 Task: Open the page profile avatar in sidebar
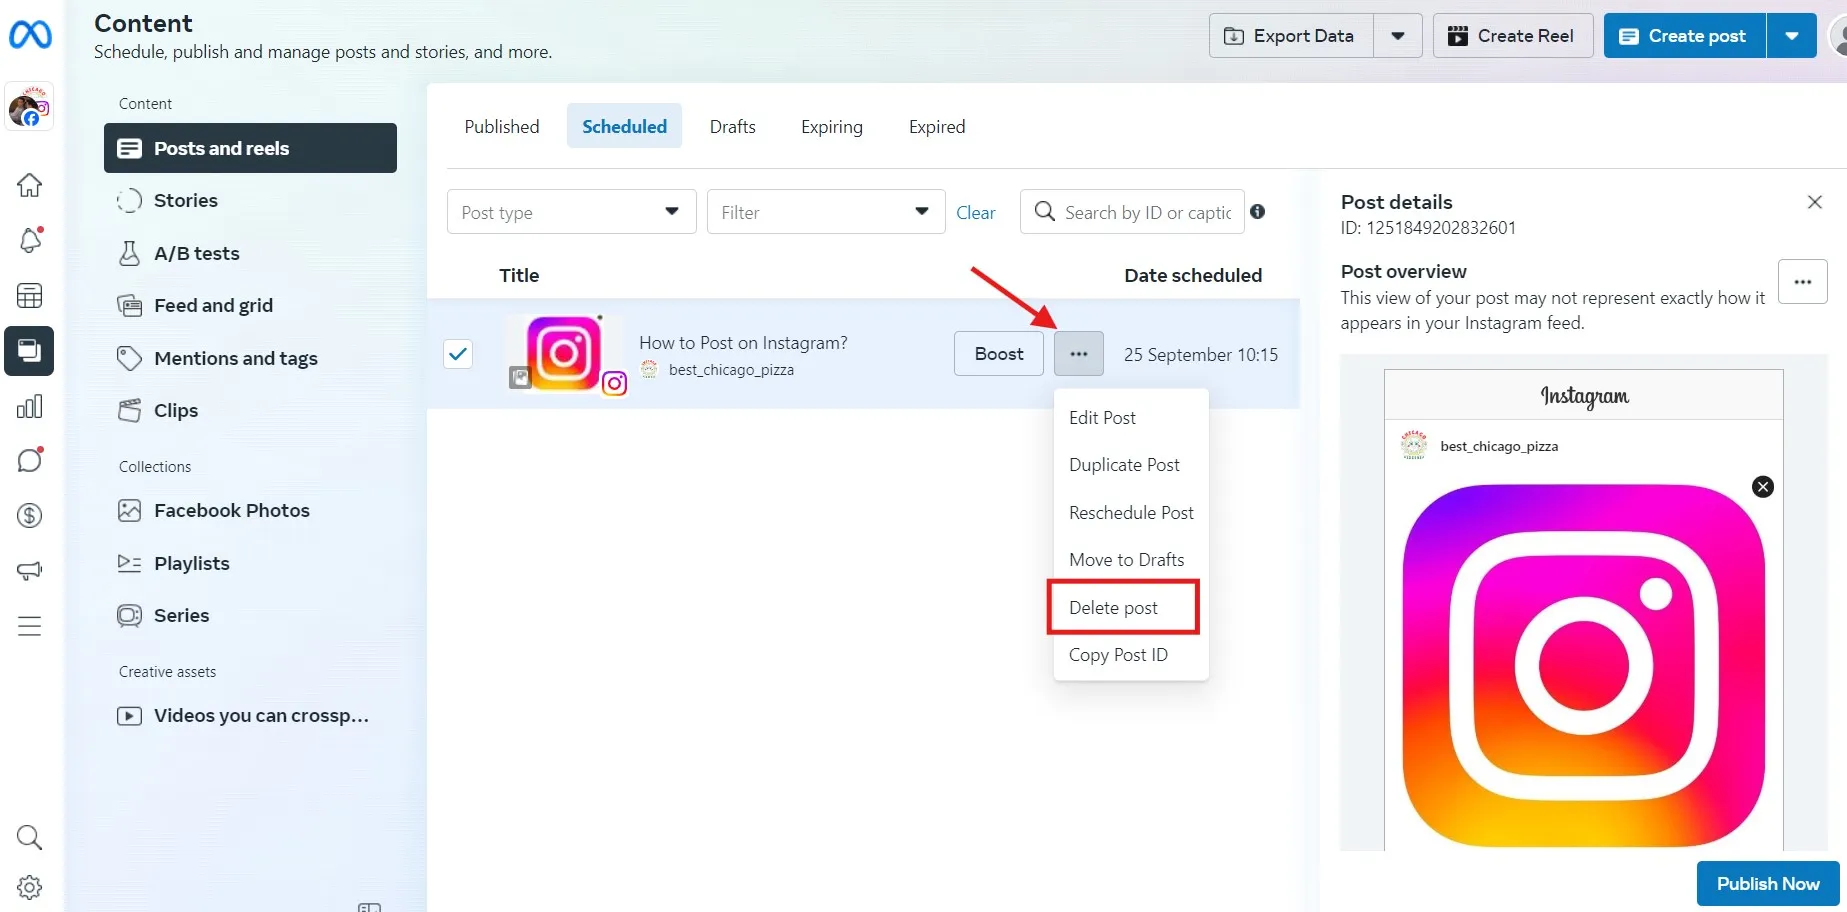[30, 107]
